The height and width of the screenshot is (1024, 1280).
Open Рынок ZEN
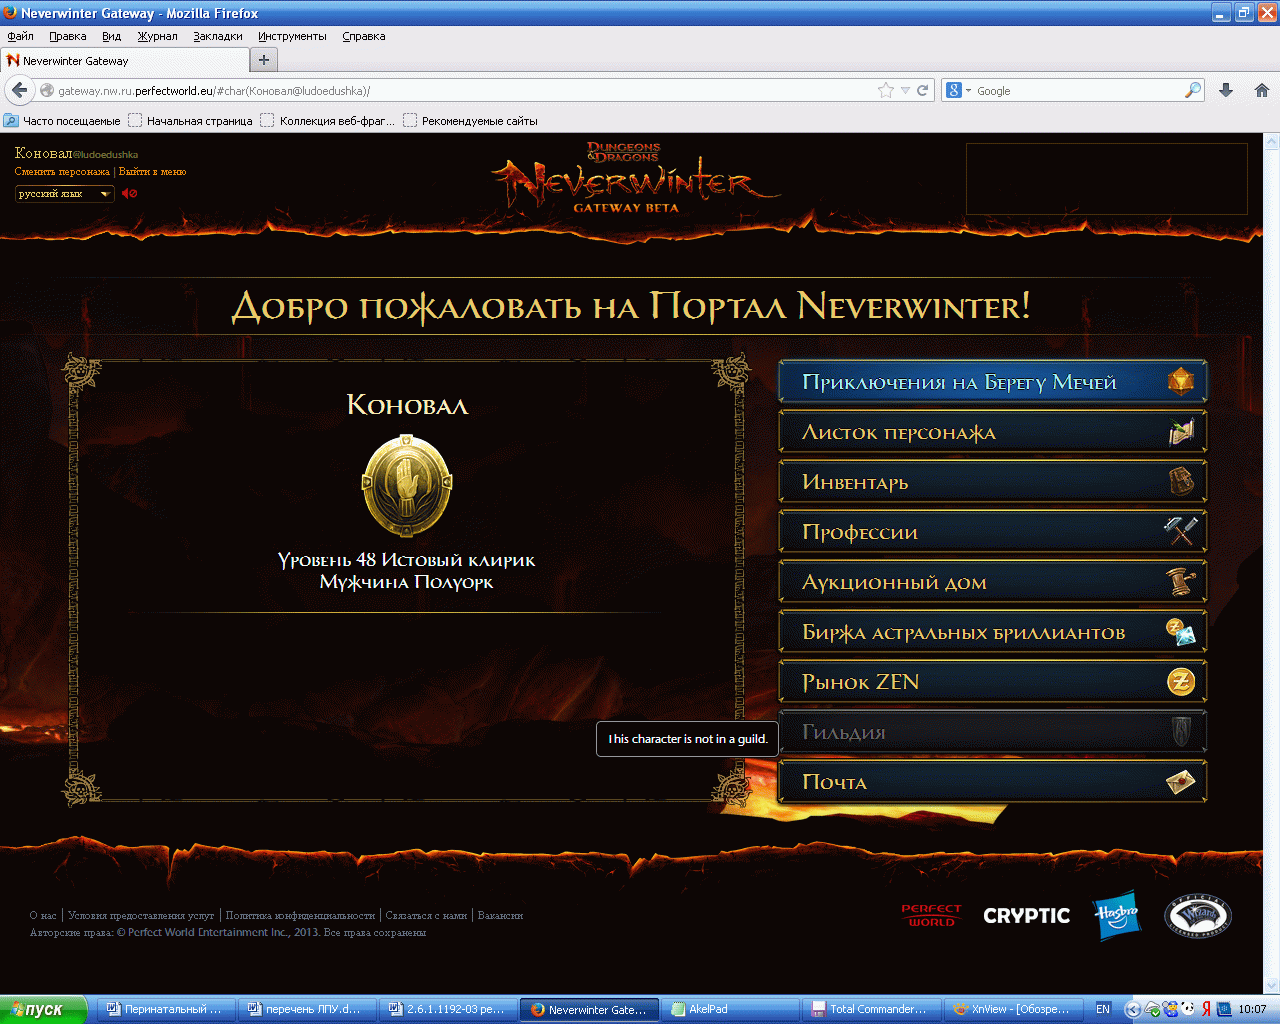click(993, 682)
